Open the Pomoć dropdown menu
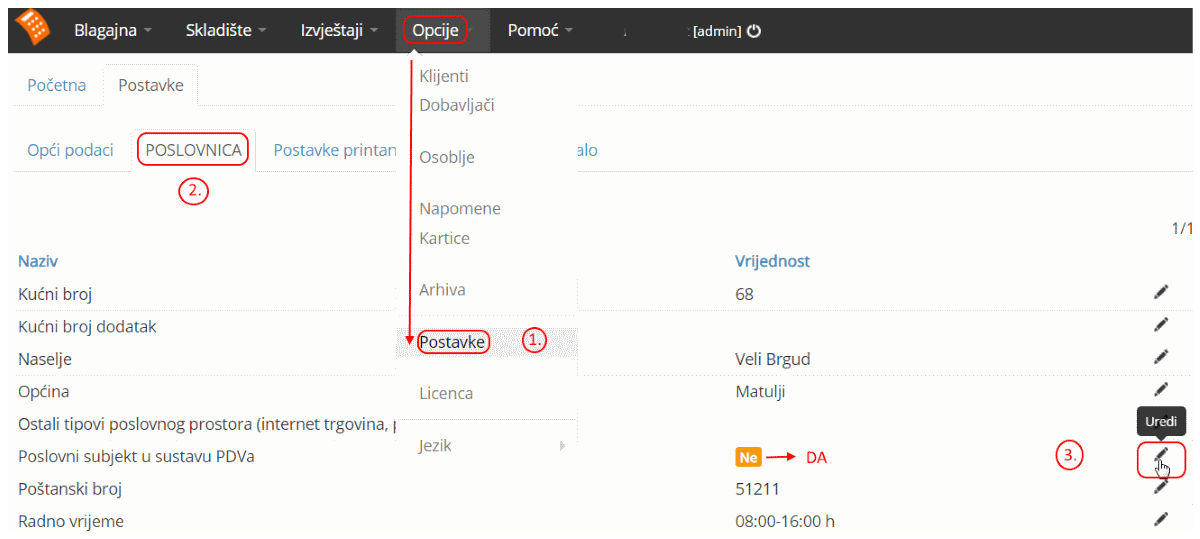This screenshot has height=539, width=1200. [540, 30]
